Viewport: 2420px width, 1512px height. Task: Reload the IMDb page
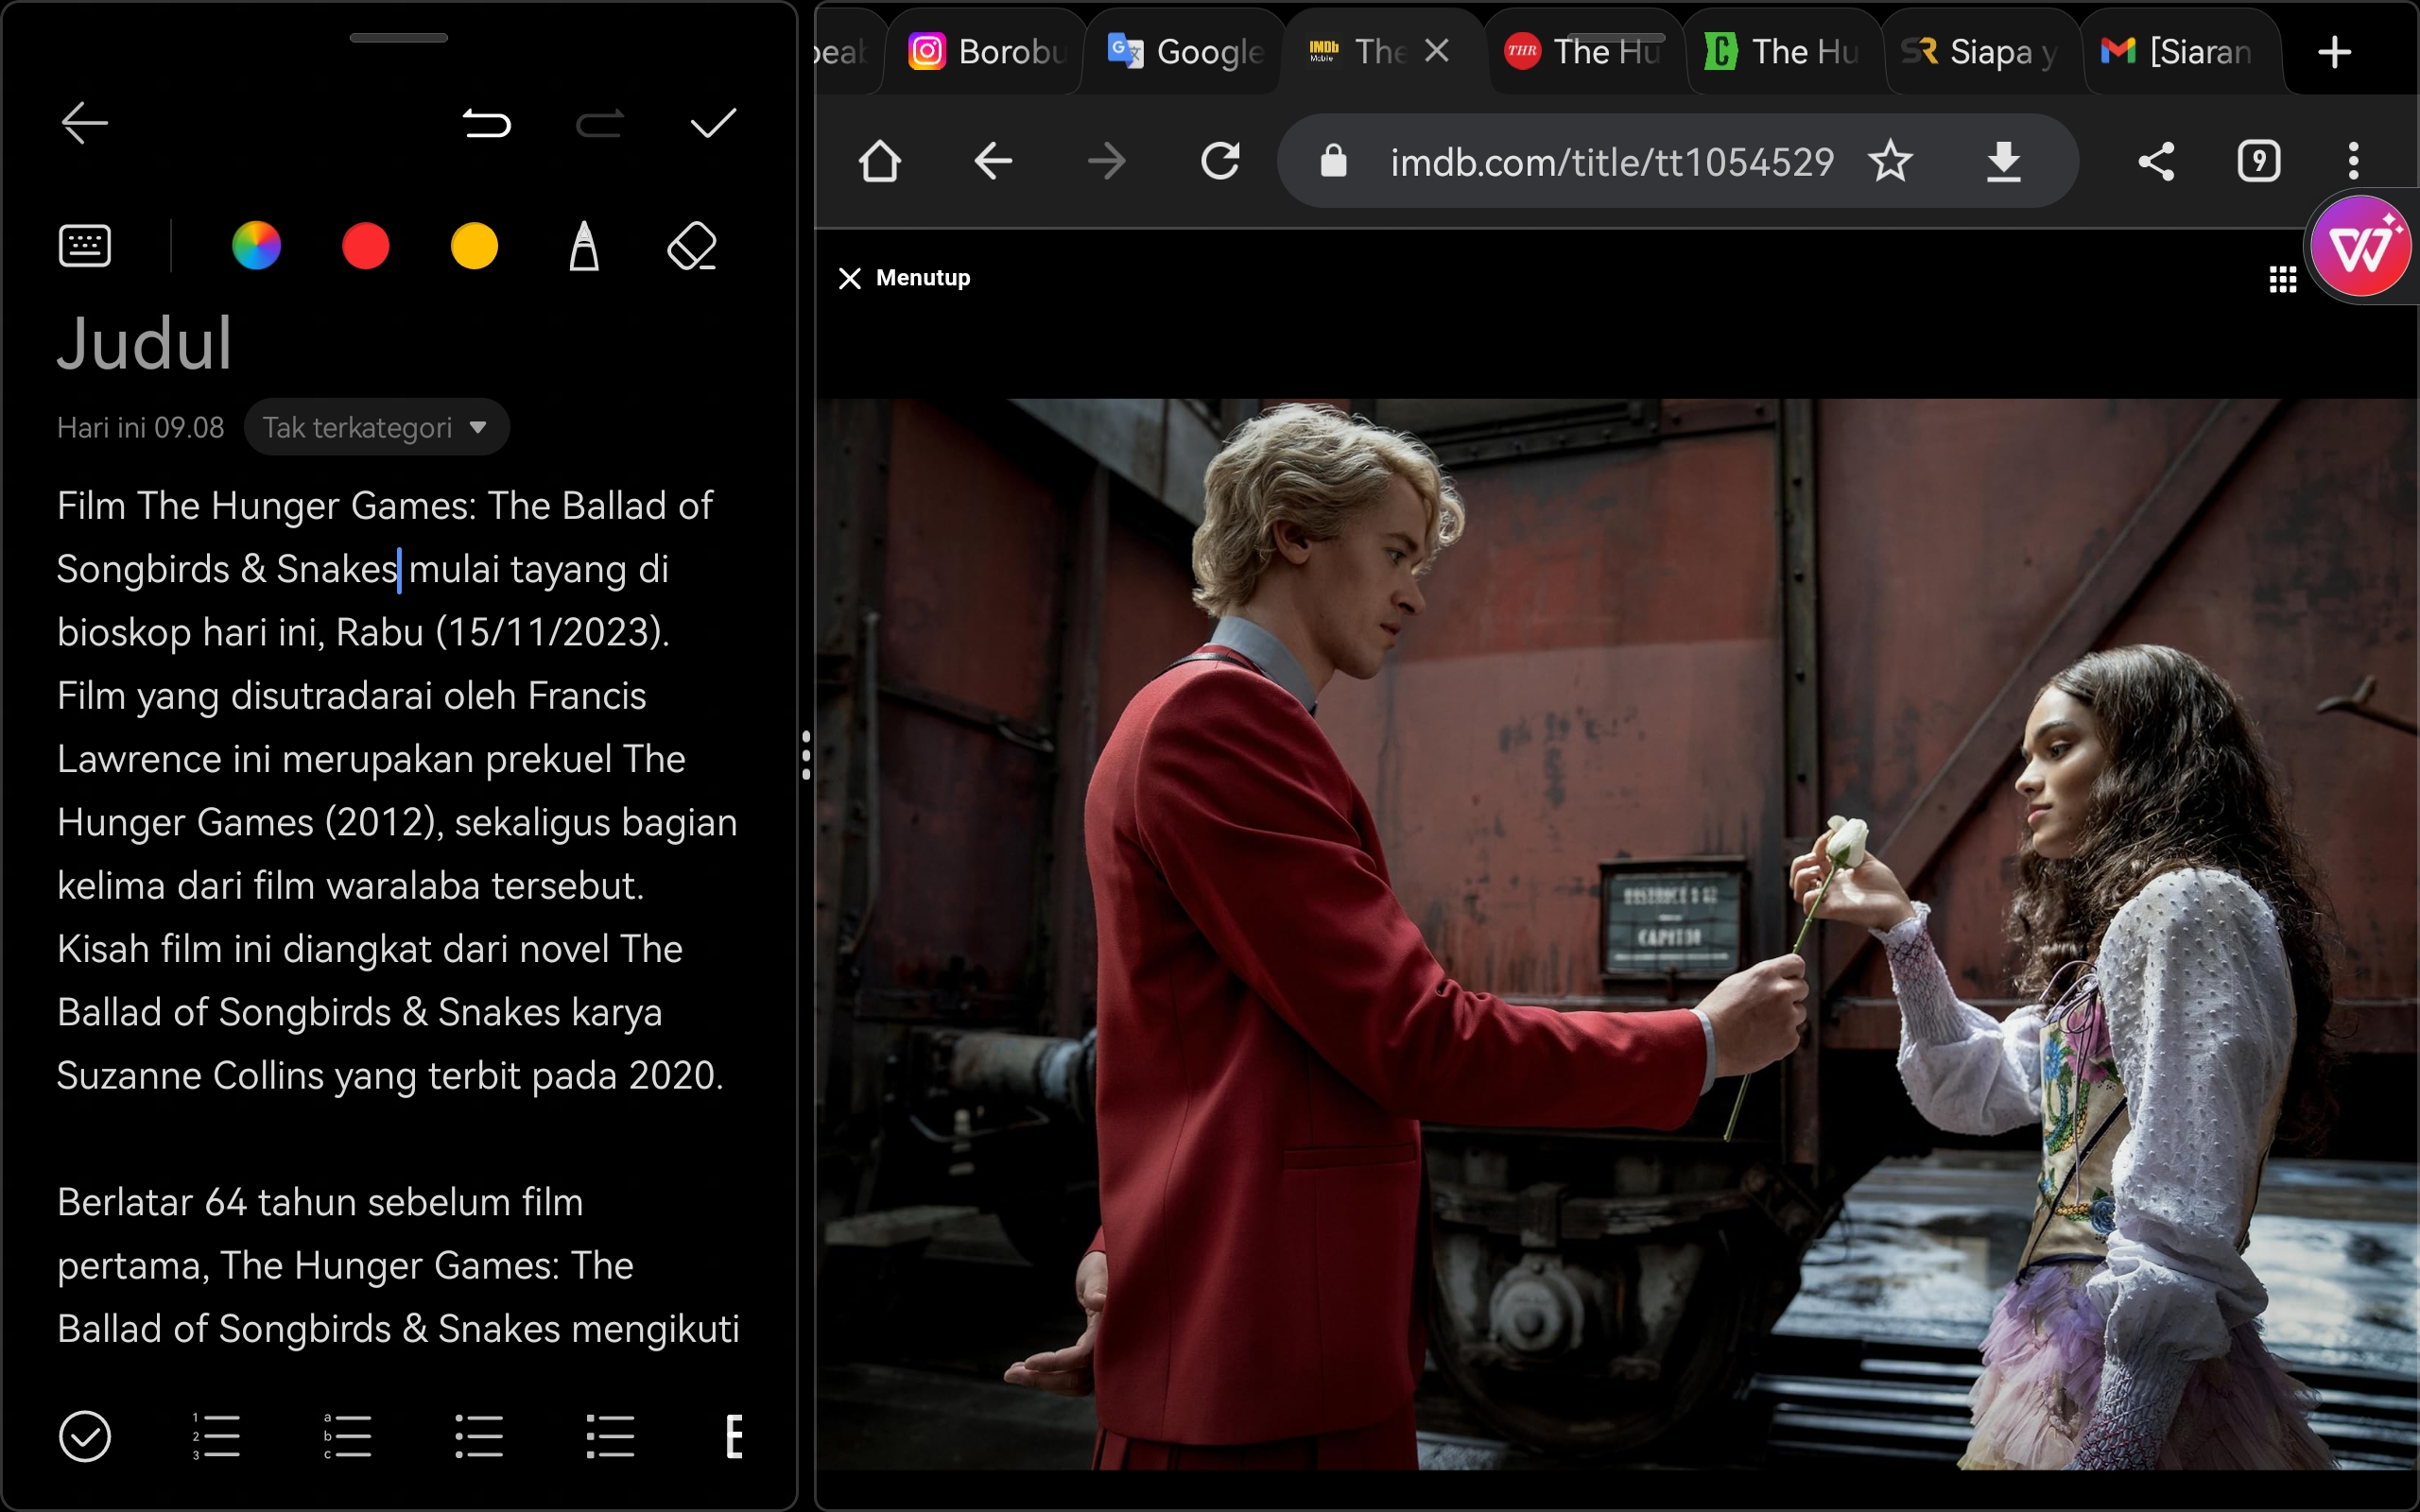coord(1220,161)
